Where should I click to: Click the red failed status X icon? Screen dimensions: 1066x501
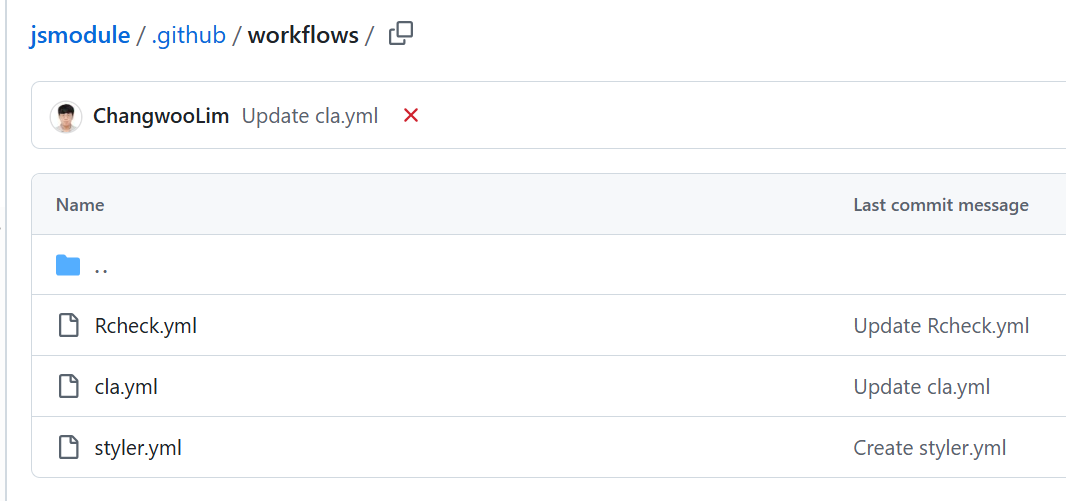[410, 116]
